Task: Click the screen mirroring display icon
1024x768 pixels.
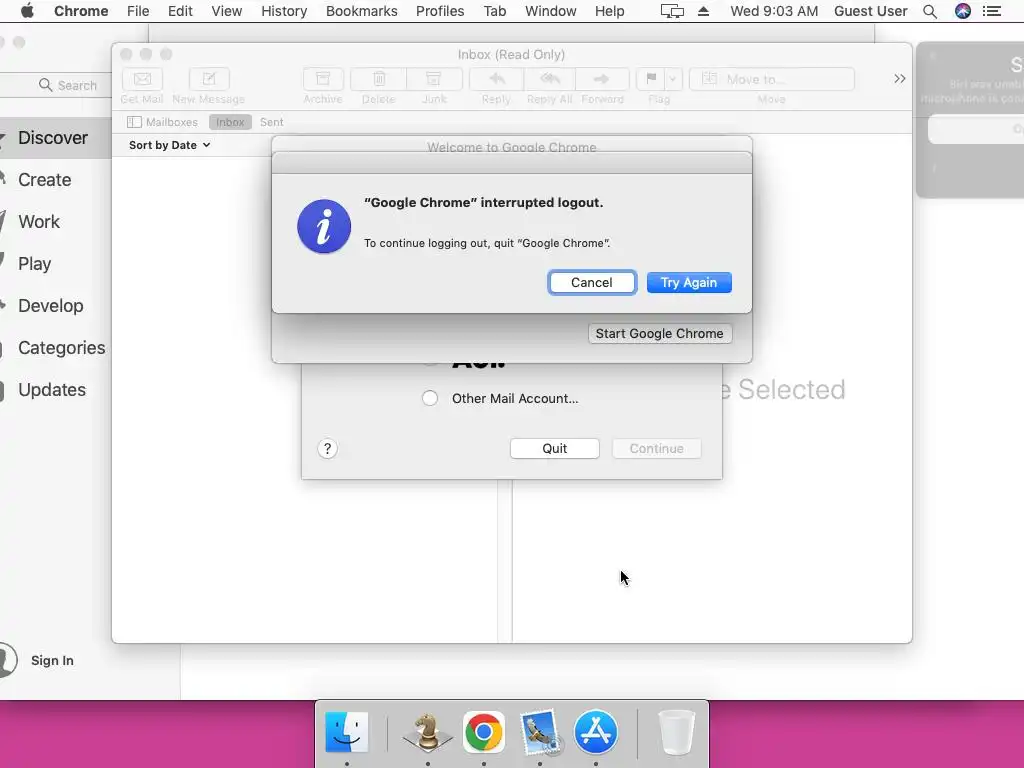Action: 672,11
